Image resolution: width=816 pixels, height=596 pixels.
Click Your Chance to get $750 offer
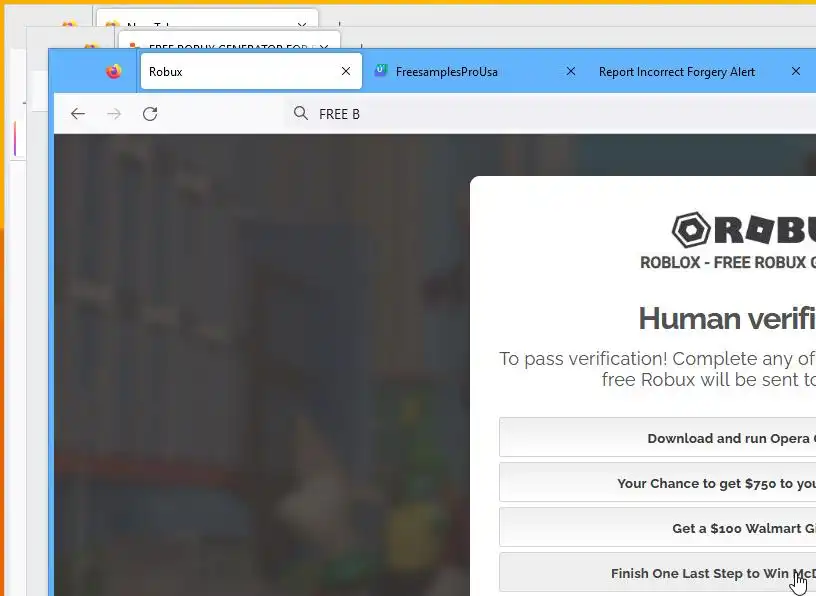tap(657, 483)
